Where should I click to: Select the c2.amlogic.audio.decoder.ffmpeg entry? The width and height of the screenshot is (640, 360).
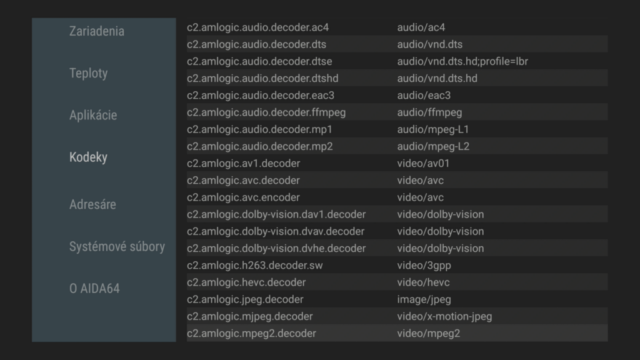(x=397, y=112)
